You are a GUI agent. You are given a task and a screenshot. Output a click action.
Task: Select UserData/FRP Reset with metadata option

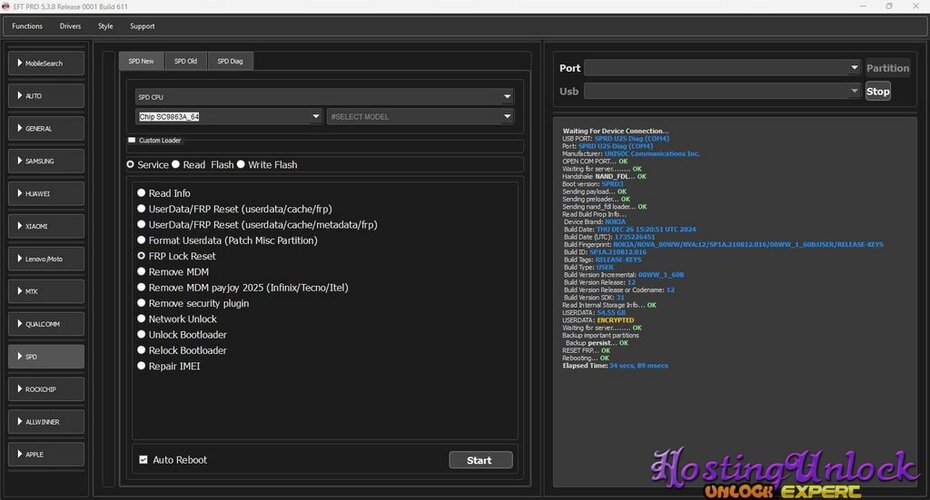pyautogui.click(x=141, y=224)
